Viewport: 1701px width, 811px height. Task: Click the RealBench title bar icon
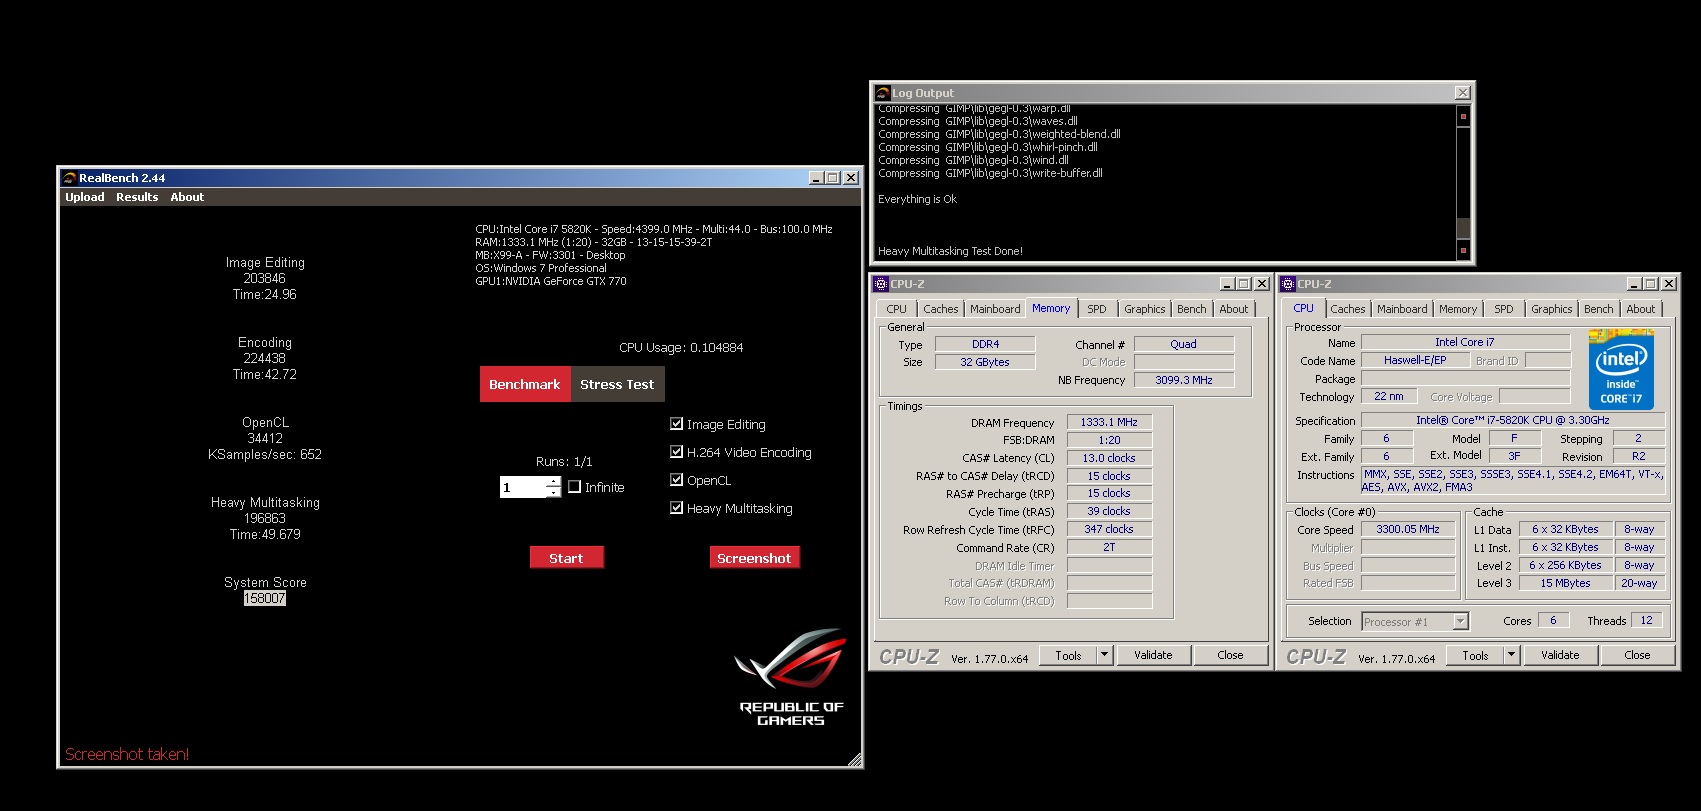point(69,178)
